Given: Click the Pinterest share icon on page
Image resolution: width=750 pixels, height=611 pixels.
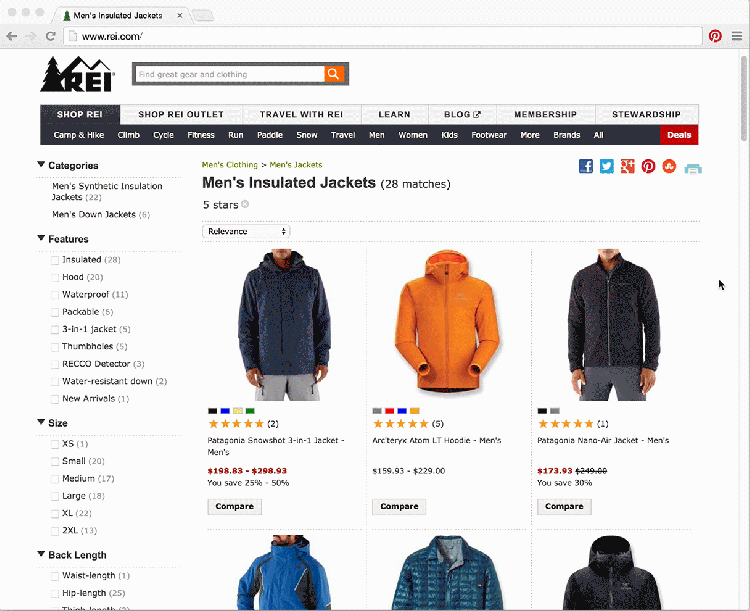Looking at the screenshot, I should point(649,166).
